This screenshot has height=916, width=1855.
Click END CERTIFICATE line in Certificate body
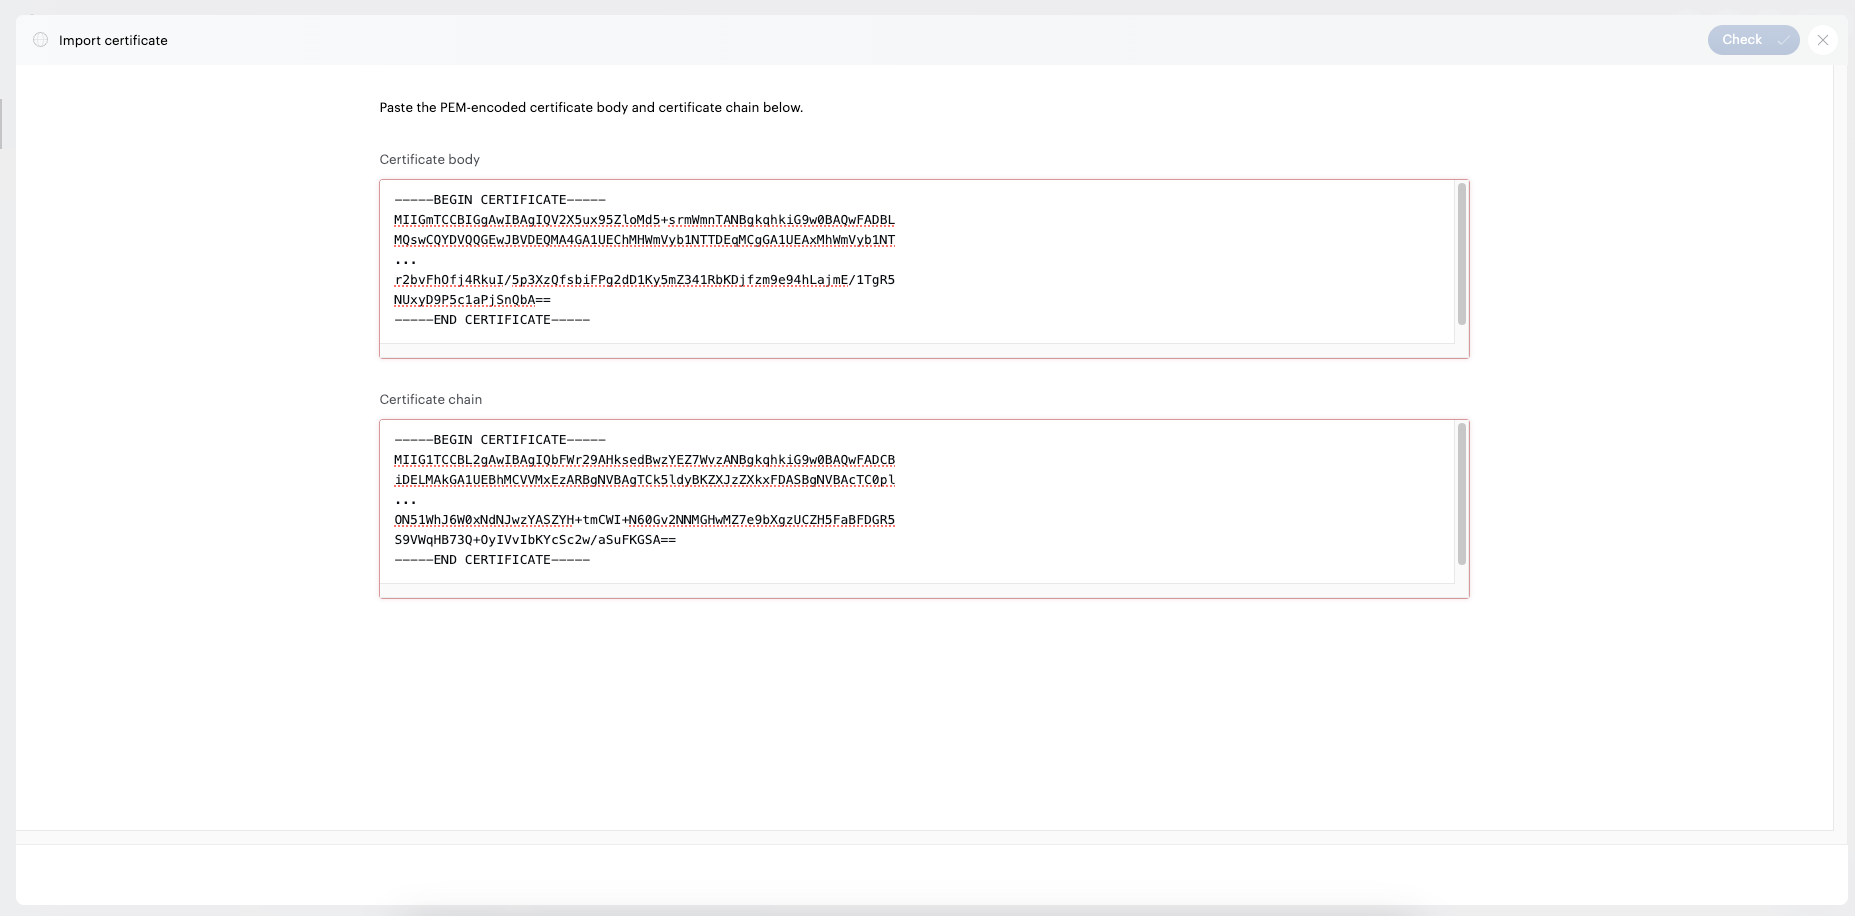(x=492, y=320)
